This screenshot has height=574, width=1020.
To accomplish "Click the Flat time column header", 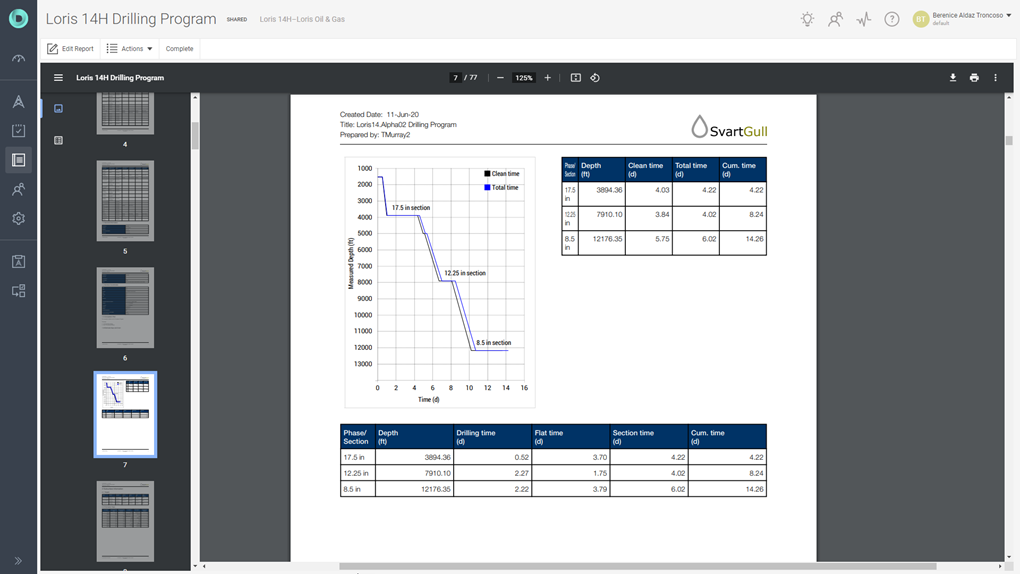I will (570, 437).
